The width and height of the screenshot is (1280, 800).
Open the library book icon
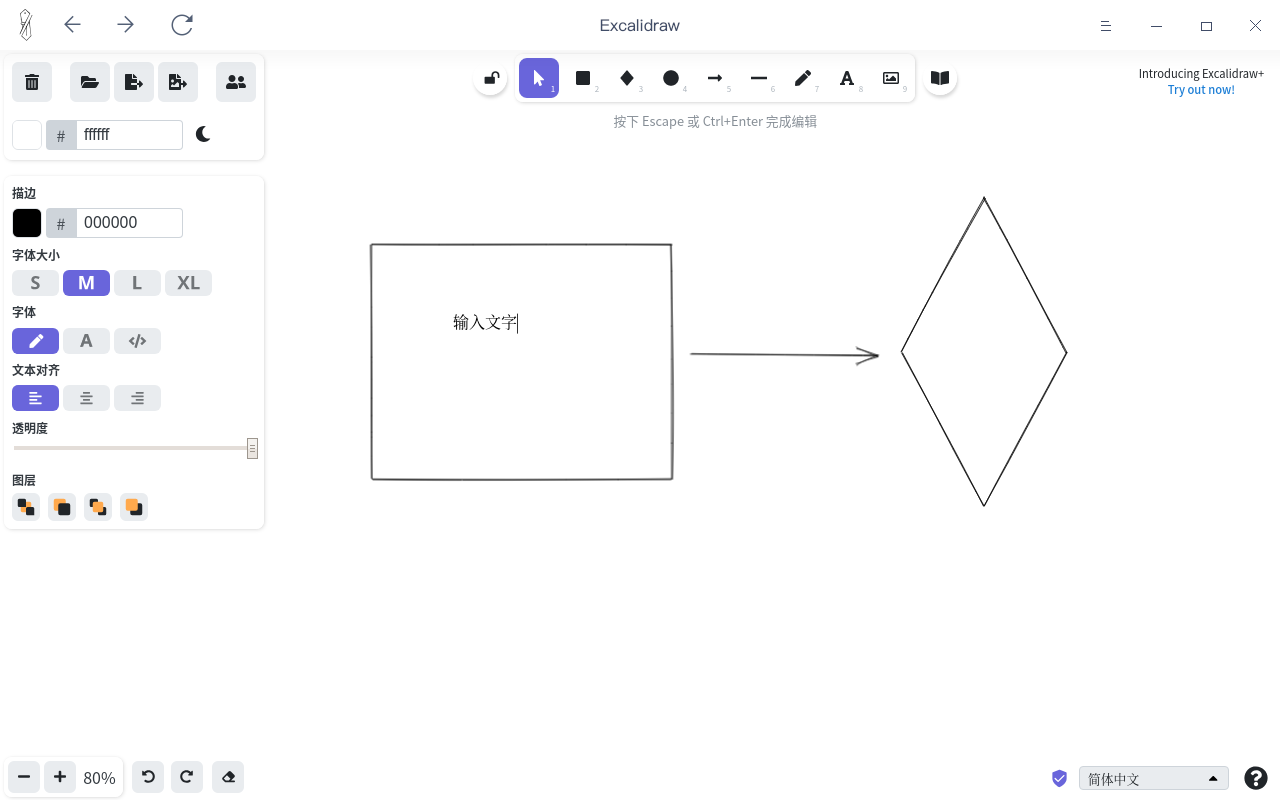pyautogui.click(x=940, y=78)
